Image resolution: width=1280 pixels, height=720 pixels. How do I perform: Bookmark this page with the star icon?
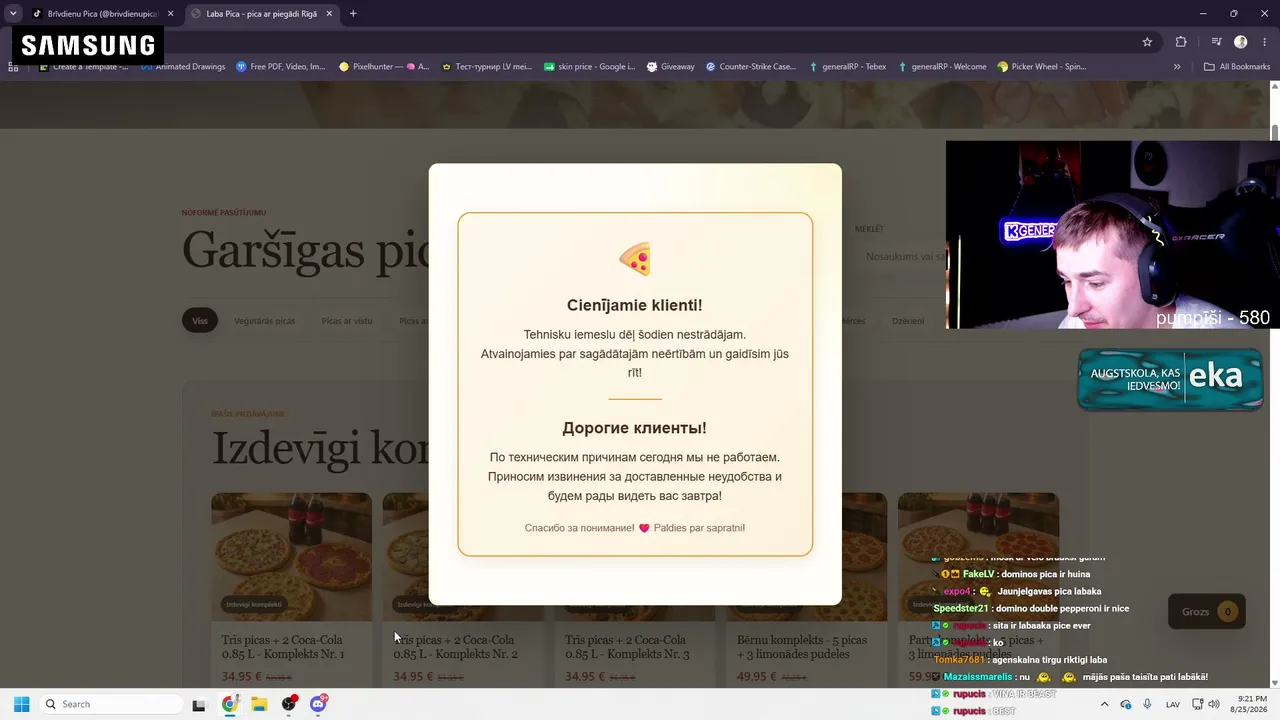pyautogui.click(x=1147, y=42)
